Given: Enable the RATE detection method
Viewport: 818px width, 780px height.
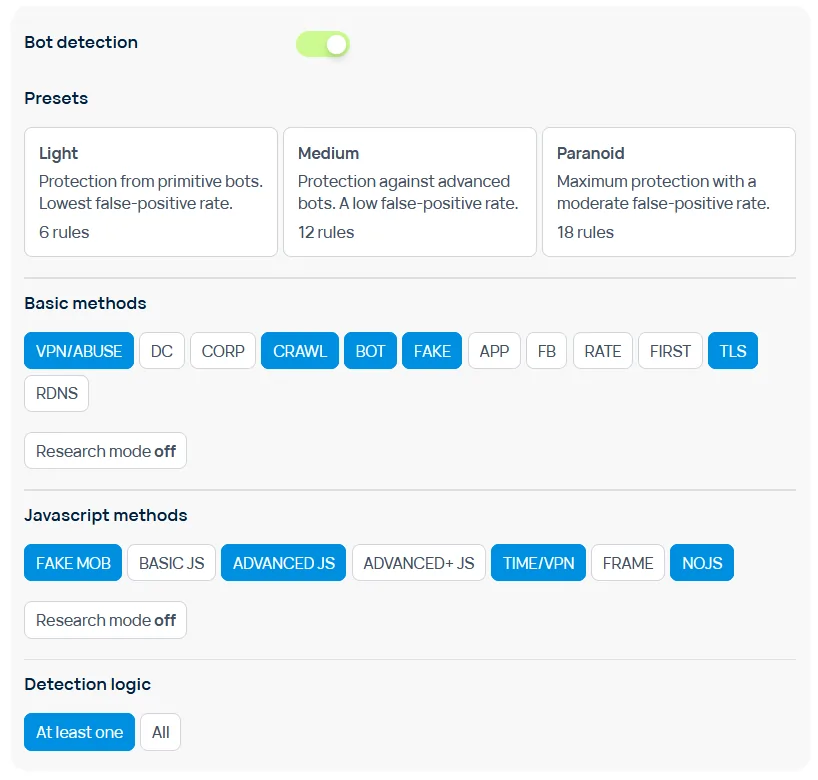Looking at the screenshot, I should click(603, 351).
